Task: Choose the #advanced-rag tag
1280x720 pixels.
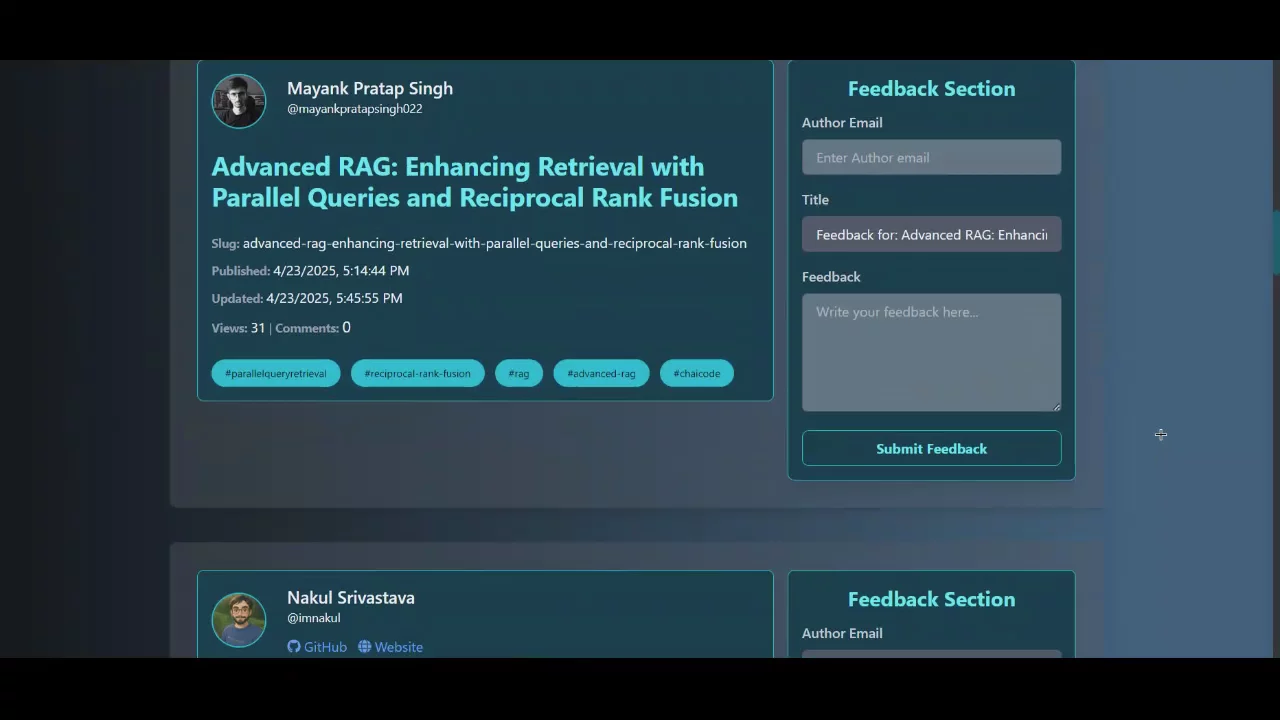Action: (601, 373)
